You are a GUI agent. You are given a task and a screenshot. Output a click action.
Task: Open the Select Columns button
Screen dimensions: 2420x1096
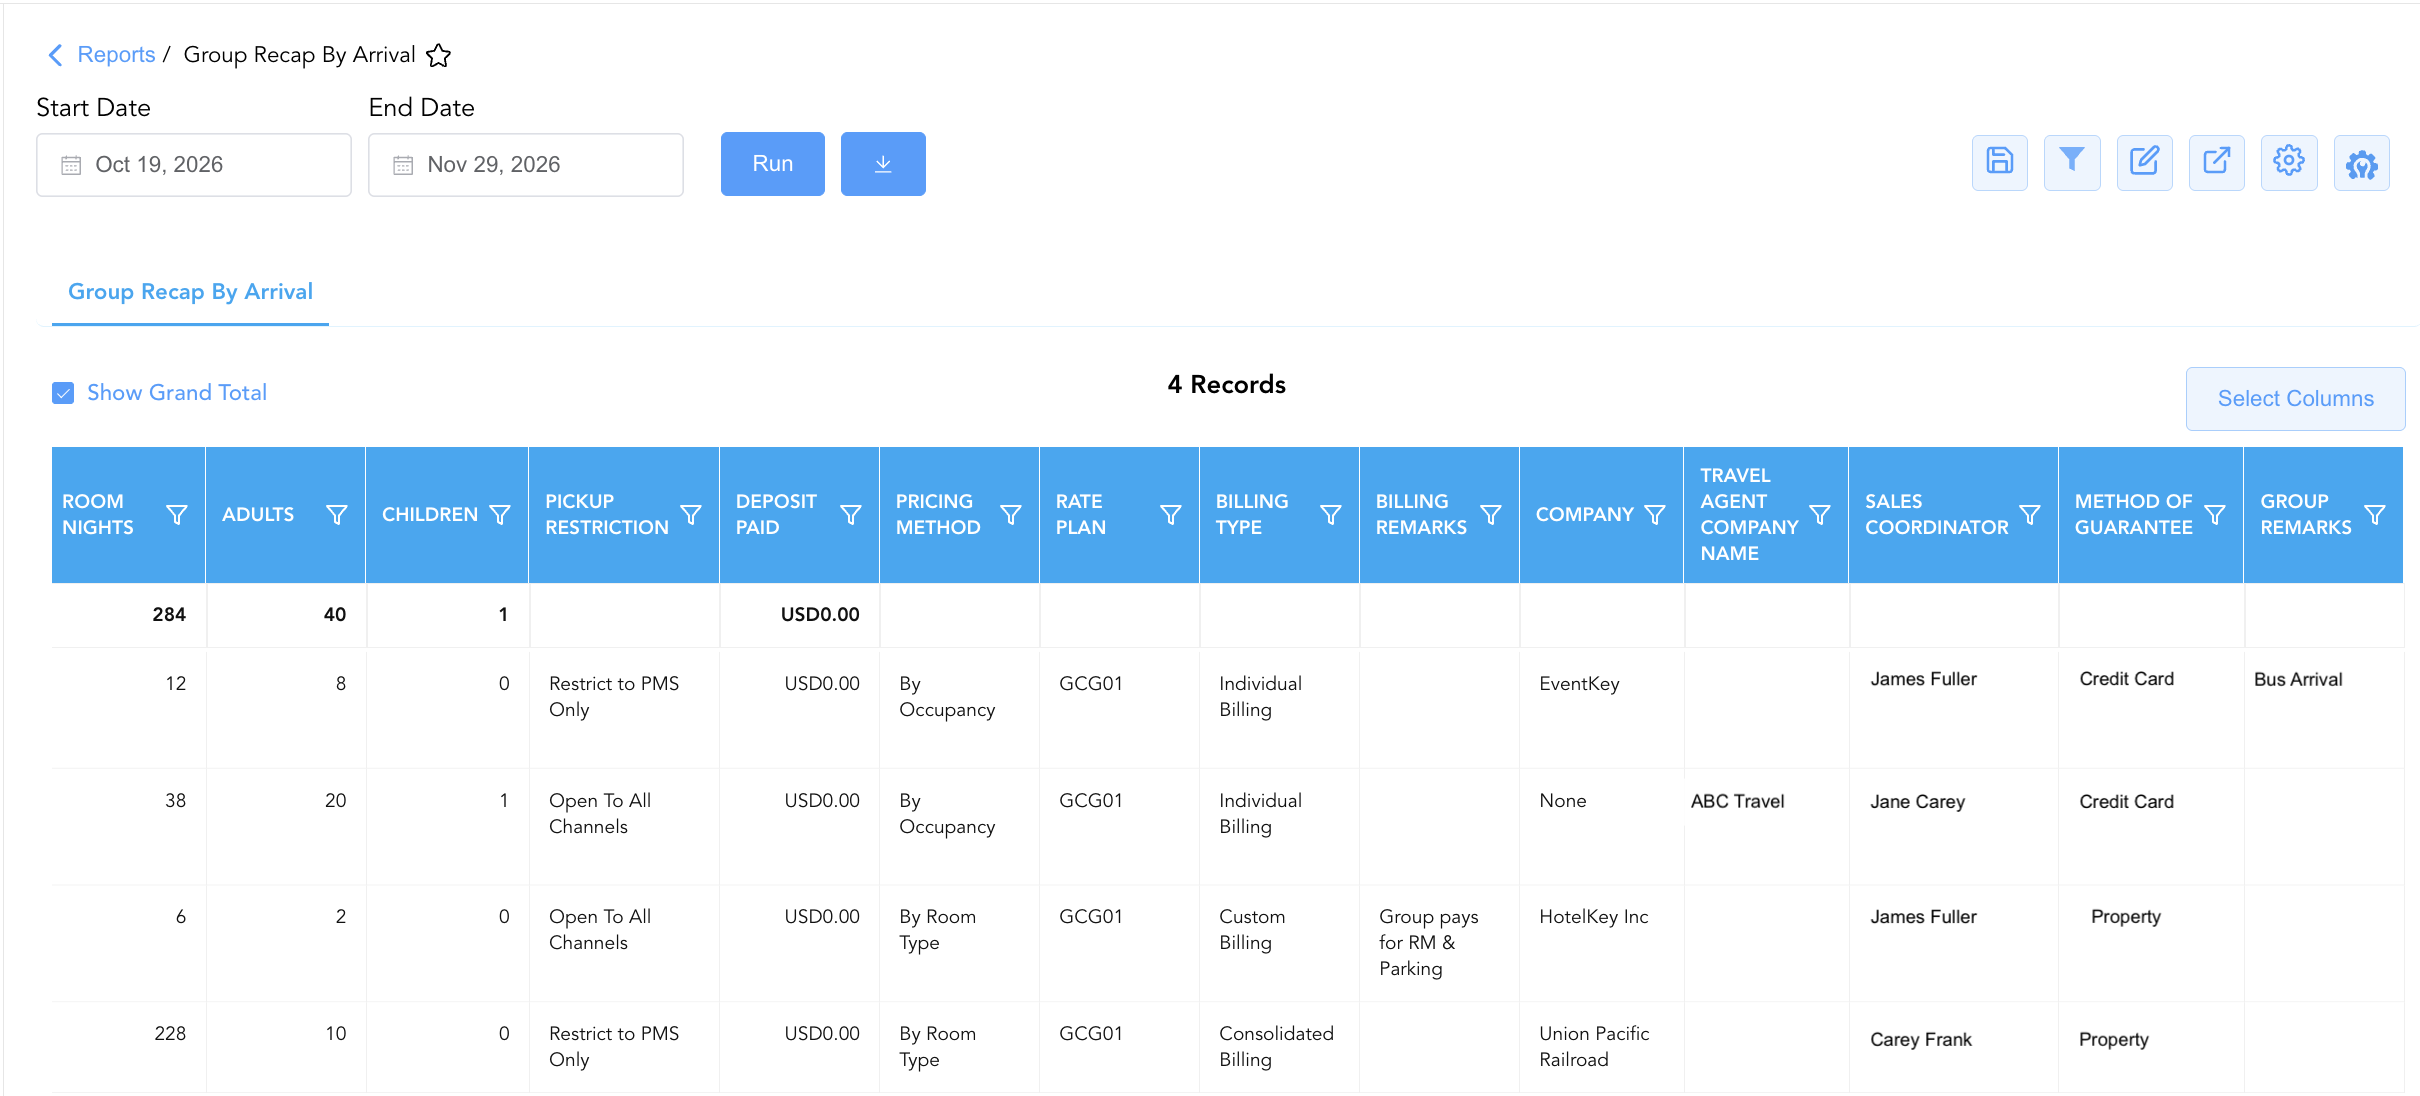2296,399
